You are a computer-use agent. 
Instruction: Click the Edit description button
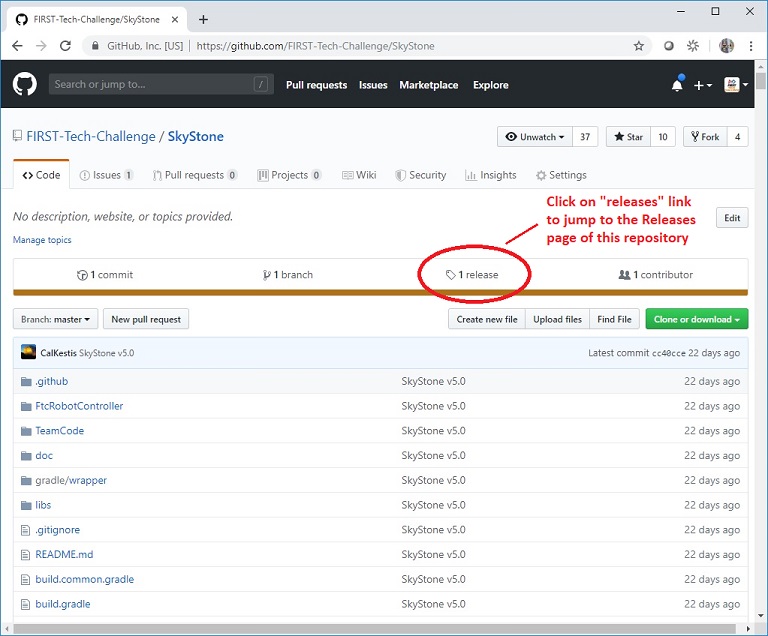click(732, 218)
